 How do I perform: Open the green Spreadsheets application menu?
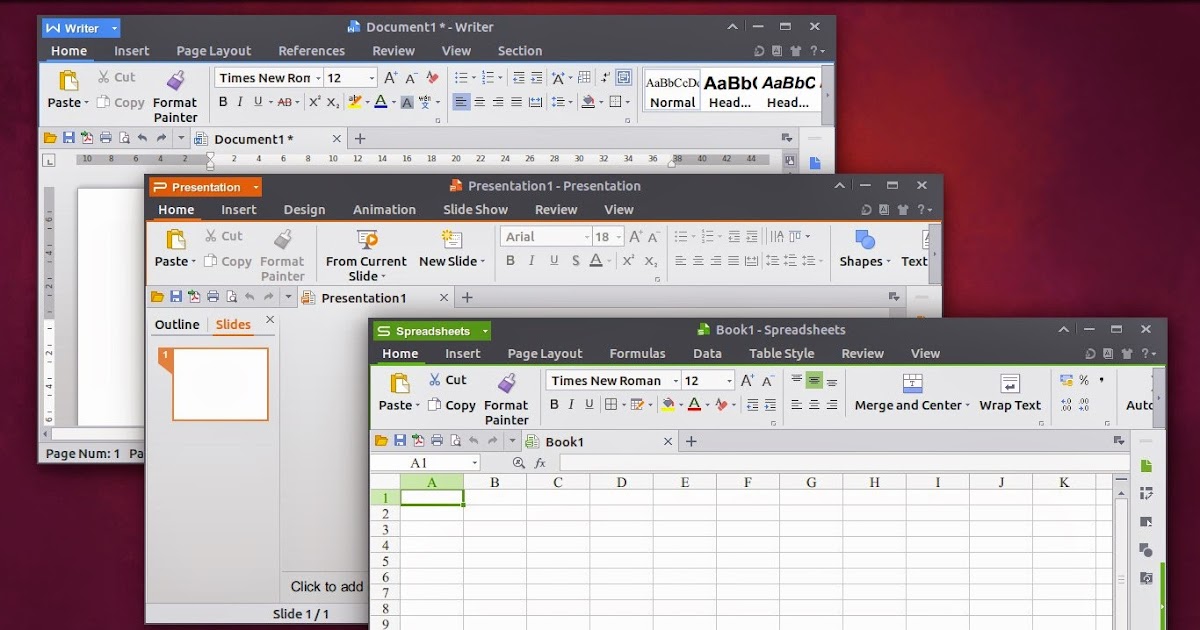click(432, 331)
